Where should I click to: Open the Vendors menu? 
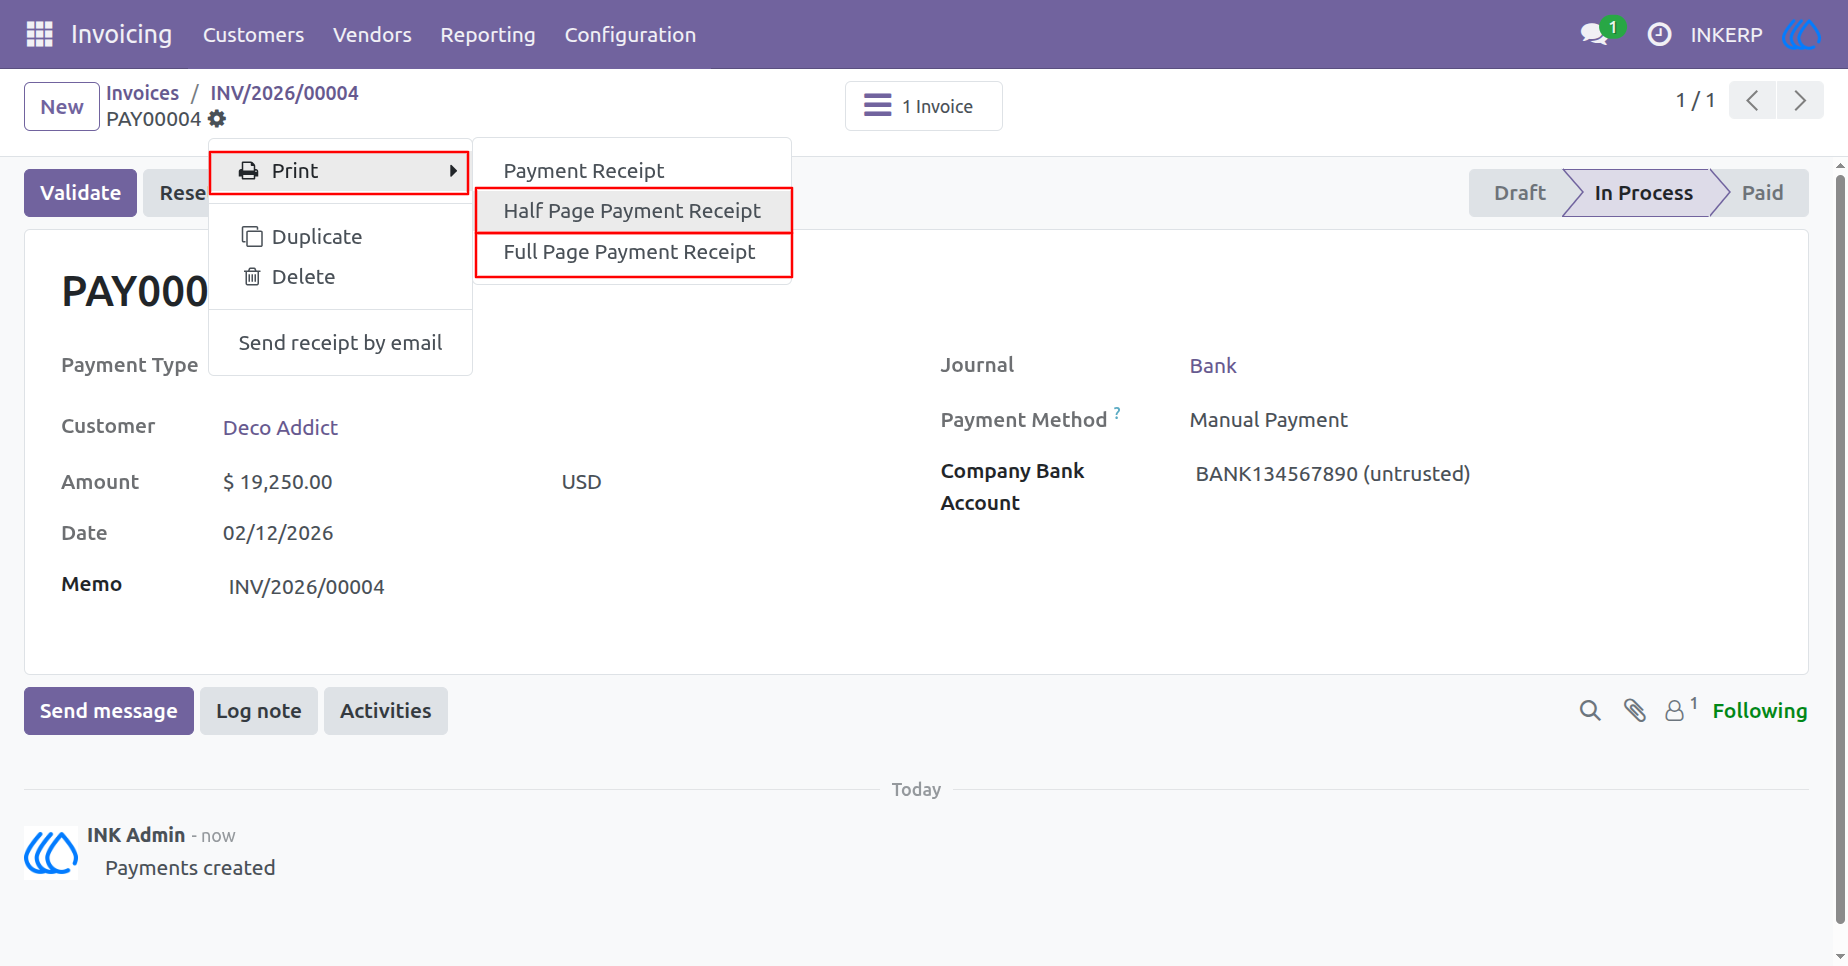point(372,35)
